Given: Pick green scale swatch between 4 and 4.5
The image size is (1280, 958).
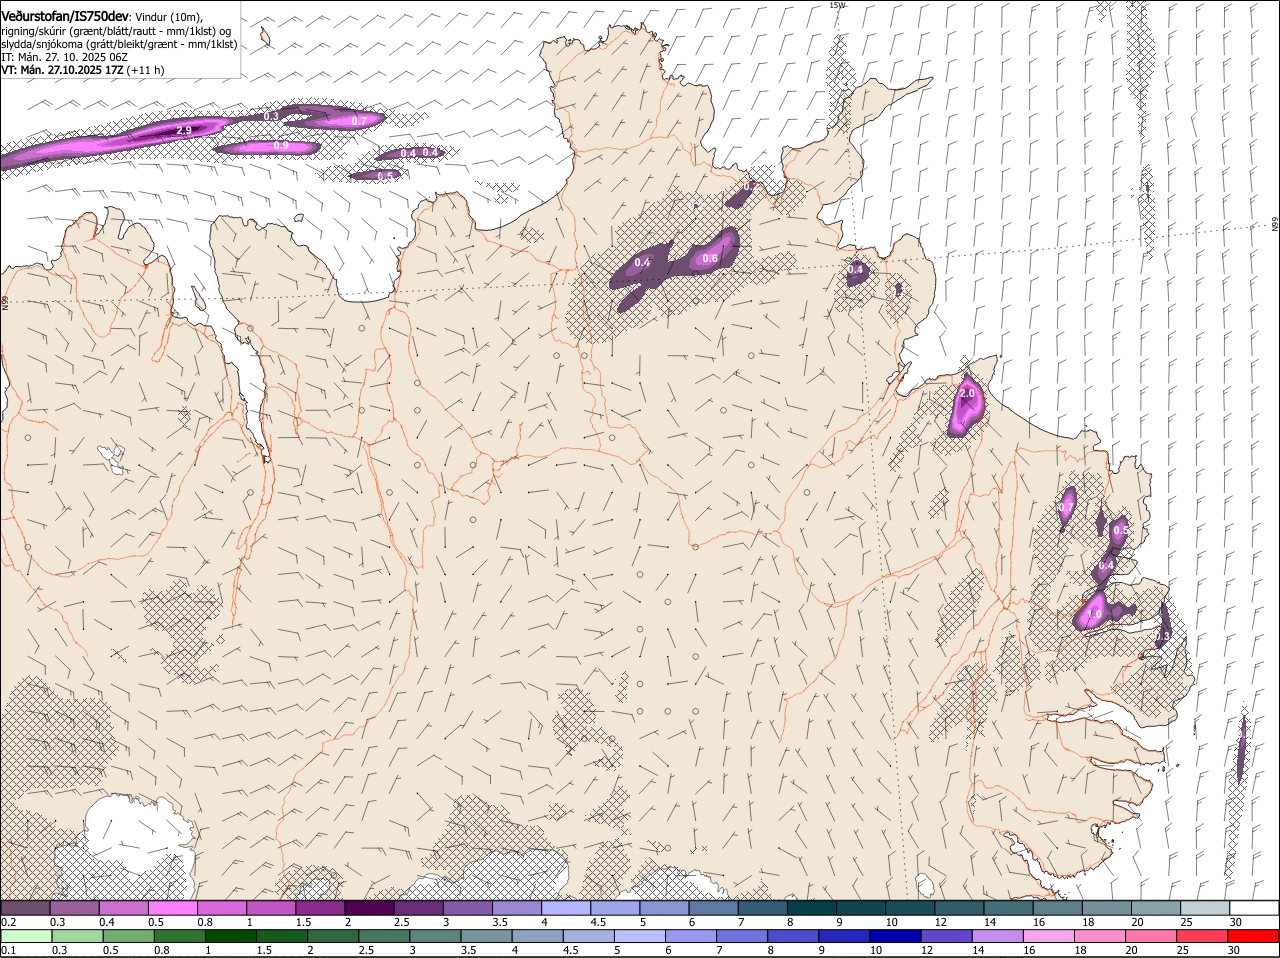Looking at the screenshot, I should (x=538, y=936).
